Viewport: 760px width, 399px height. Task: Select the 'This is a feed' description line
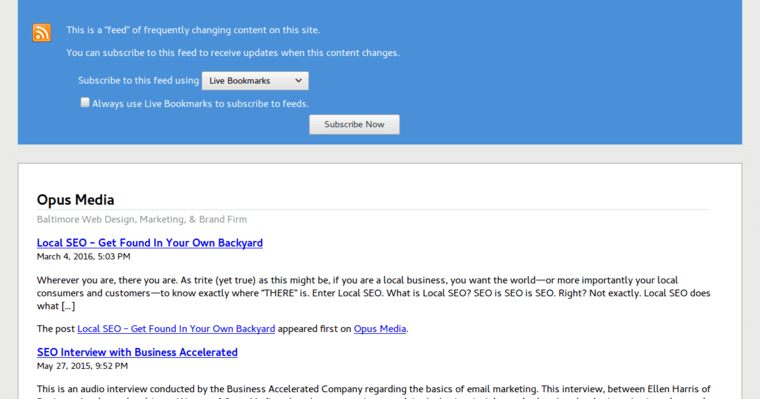pos(193,30)
